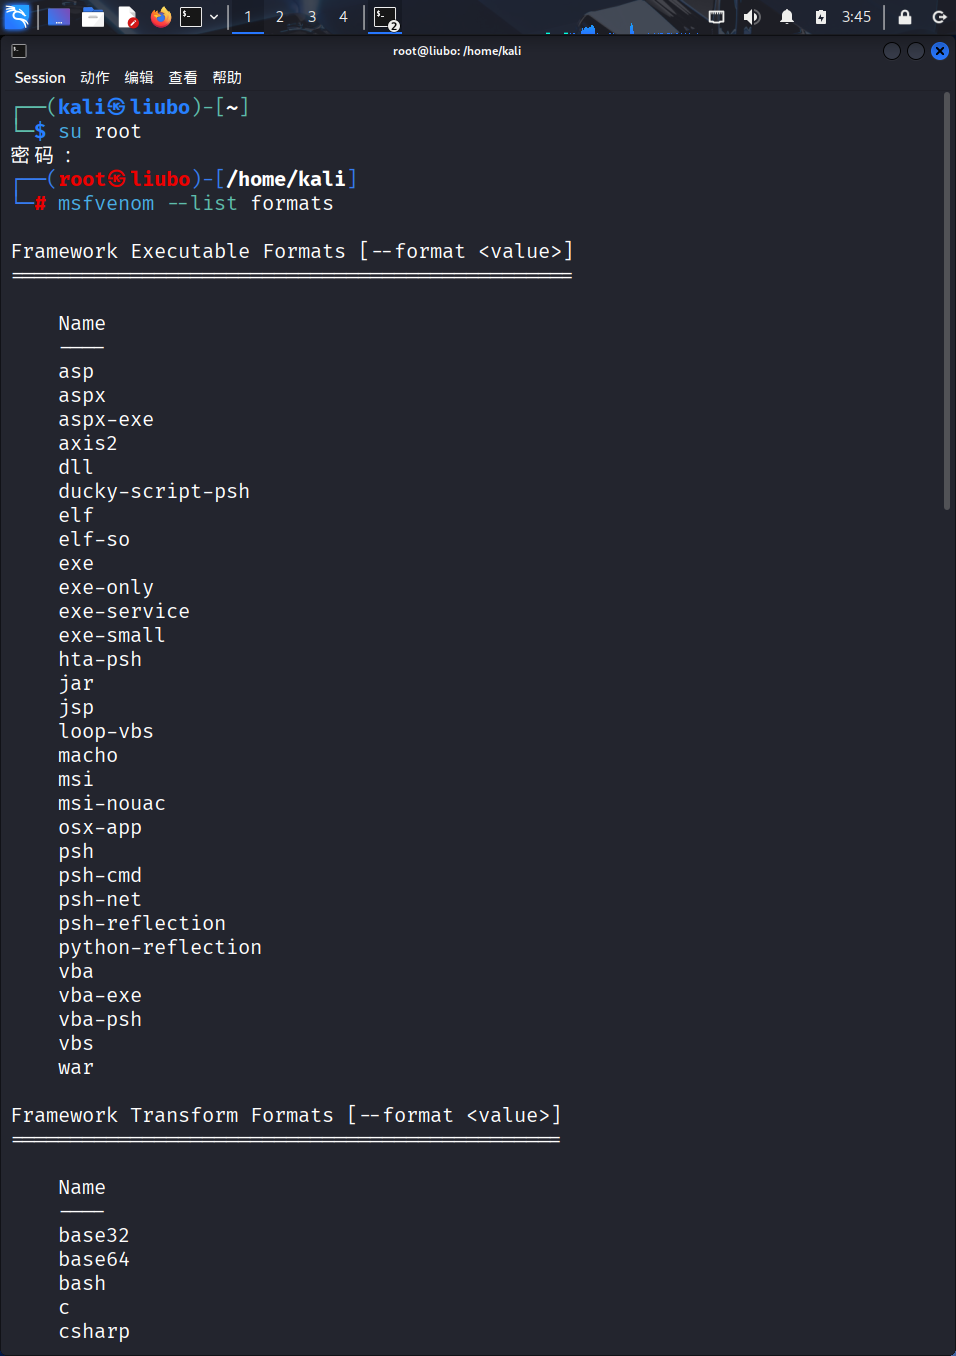Viewport: 956px width, 1356px height.
Task: Open the 帮助 menu
Action: coord(227,78)
